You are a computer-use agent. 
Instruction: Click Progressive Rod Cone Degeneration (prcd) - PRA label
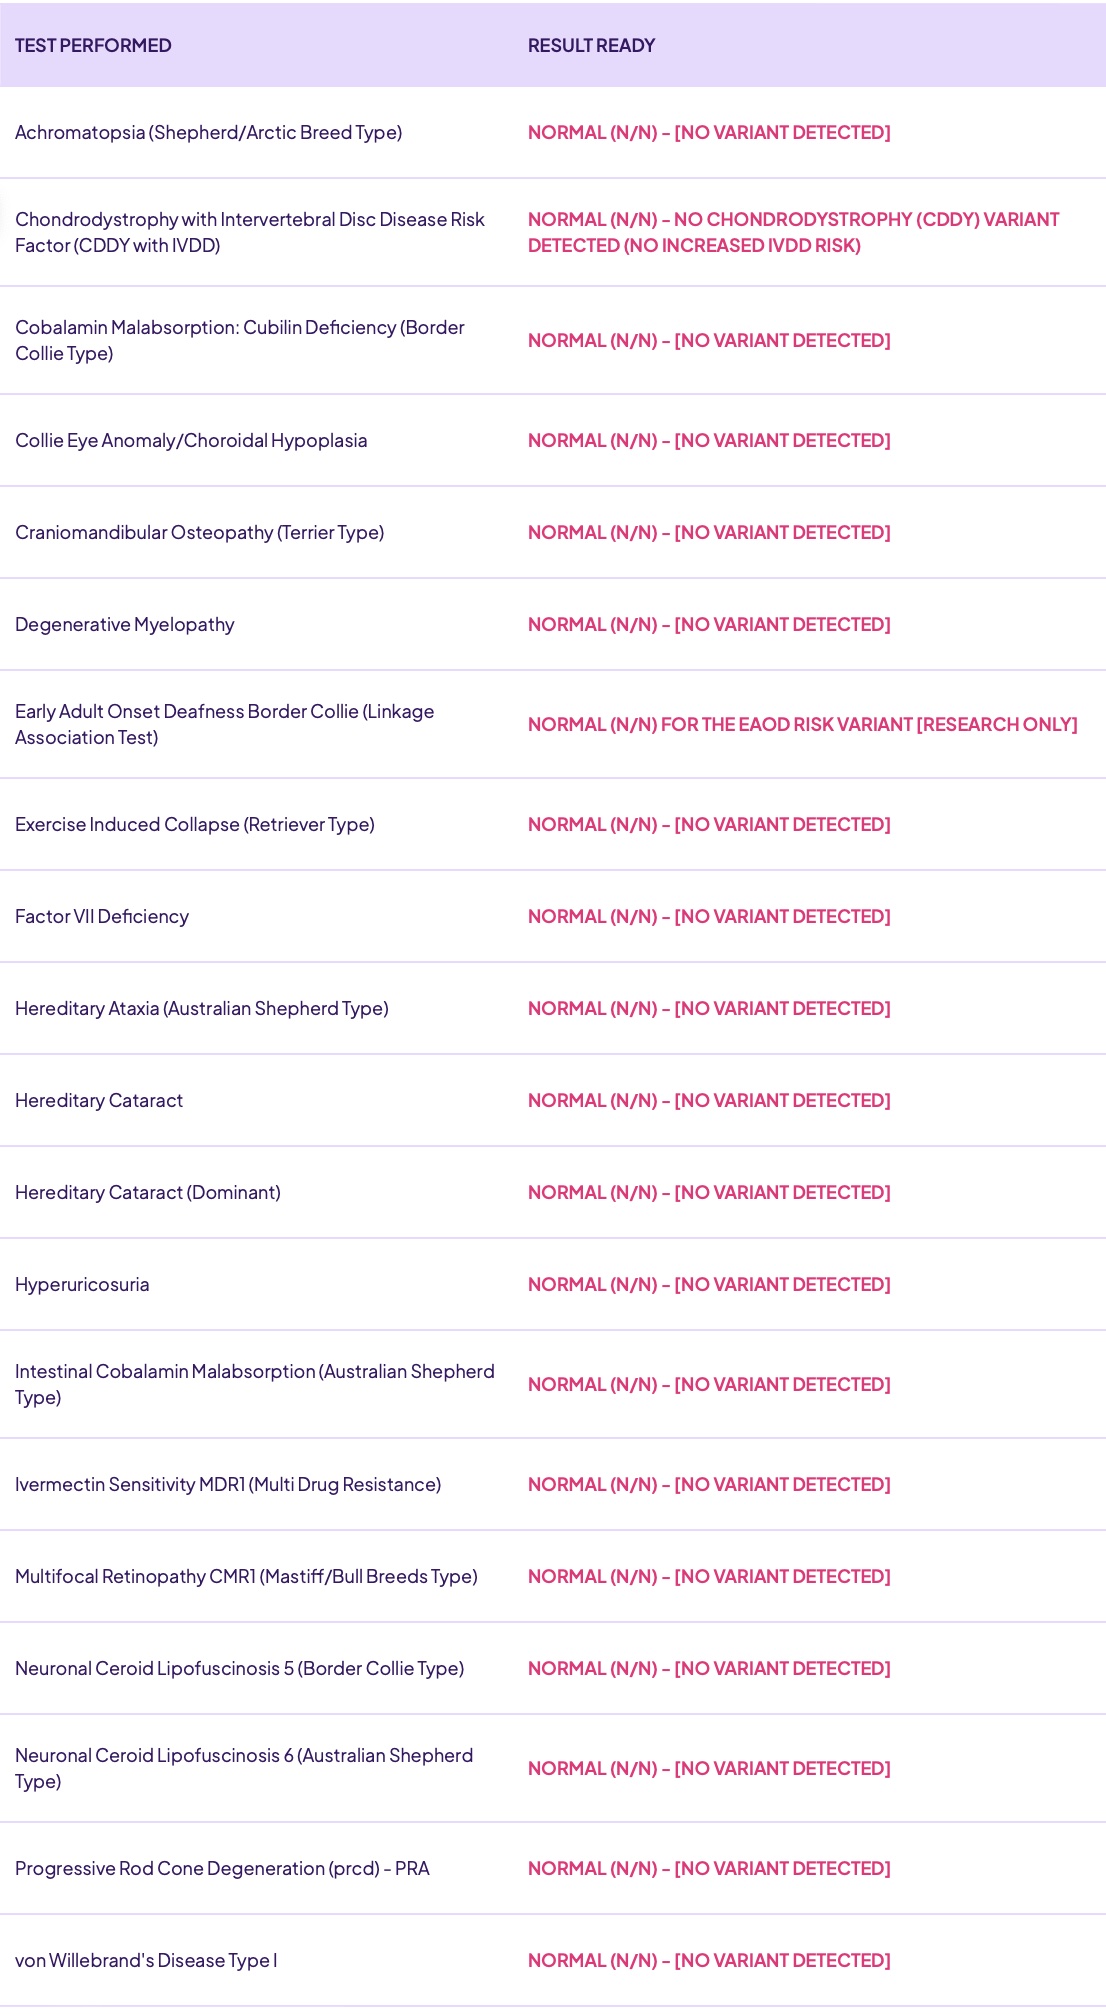pos(222,1869)
